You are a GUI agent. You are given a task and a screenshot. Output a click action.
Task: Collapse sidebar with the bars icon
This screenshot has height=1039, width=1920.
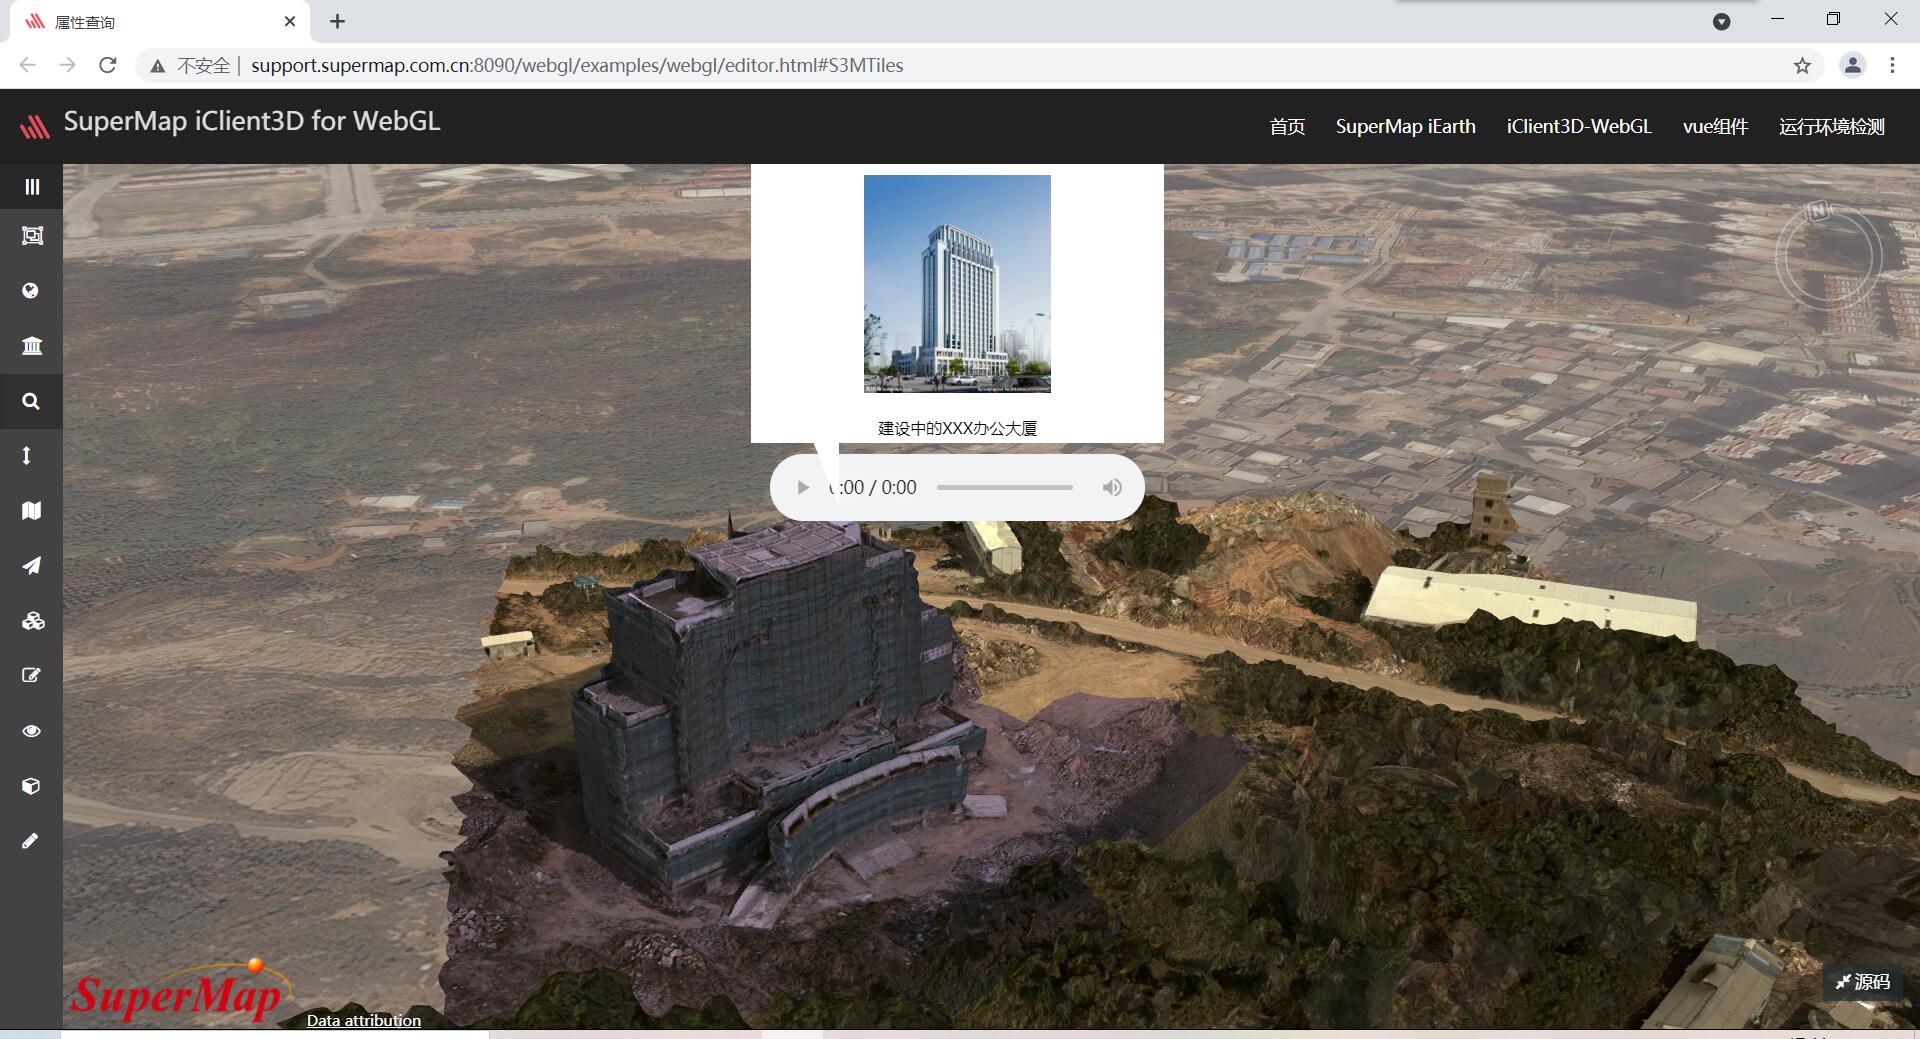[31, 187]
